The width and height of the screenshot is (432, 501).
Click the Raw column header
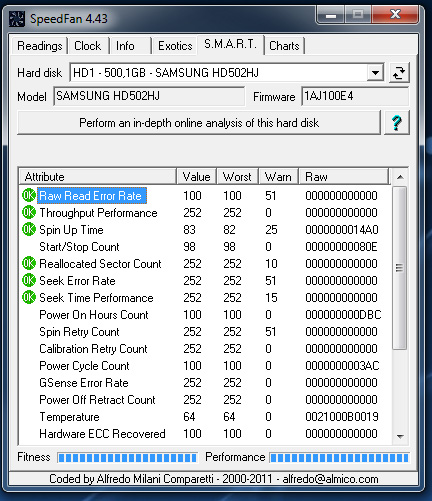[344, 176]
